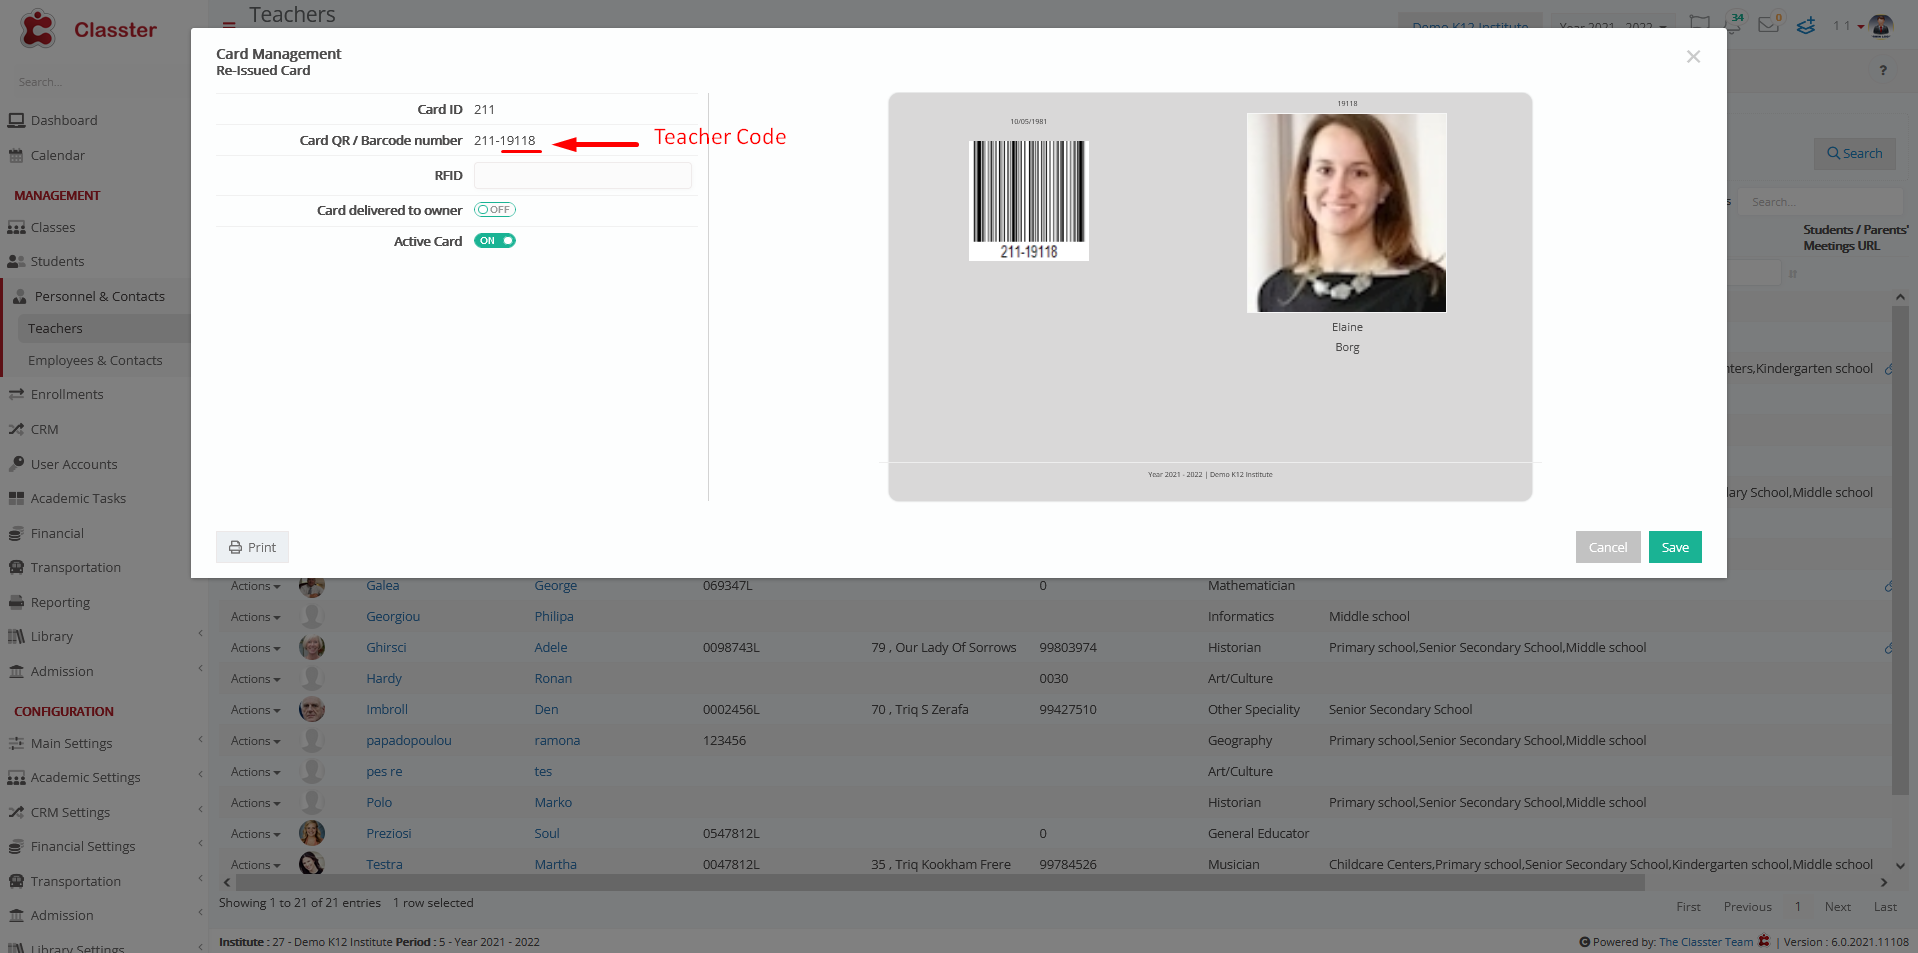Open the Enrollments sidebar entry
The image size is (1918, 953).
(x=67, y=394)
